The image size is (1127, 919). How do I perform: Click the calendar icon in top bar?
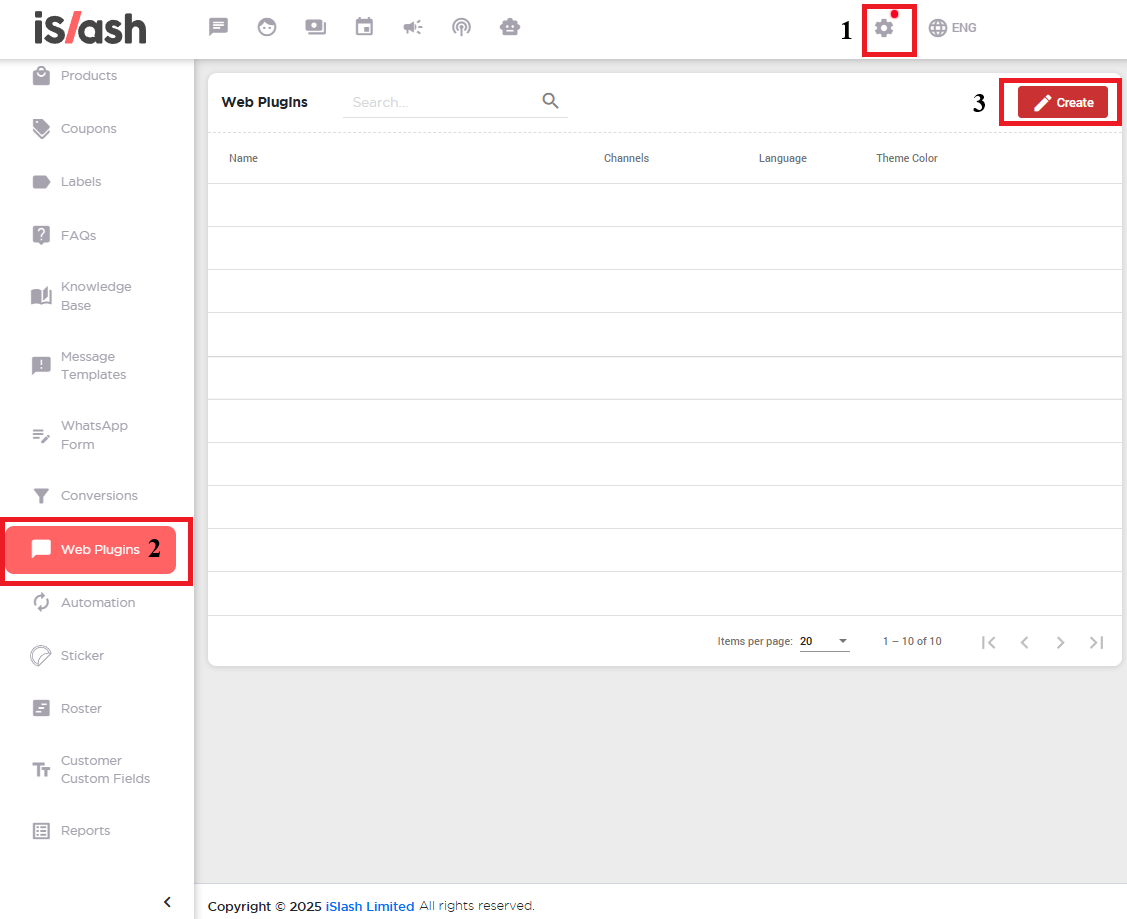364,27
